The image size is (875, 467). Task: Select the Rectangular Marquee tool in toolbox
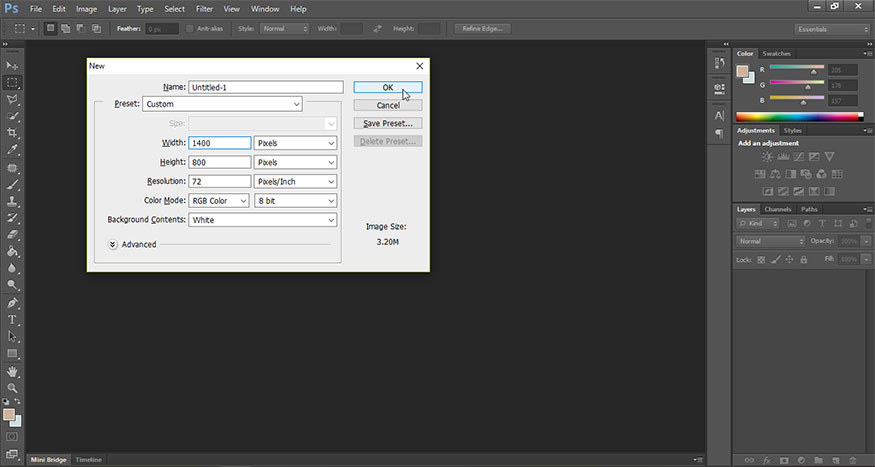(x=12, y=83)
